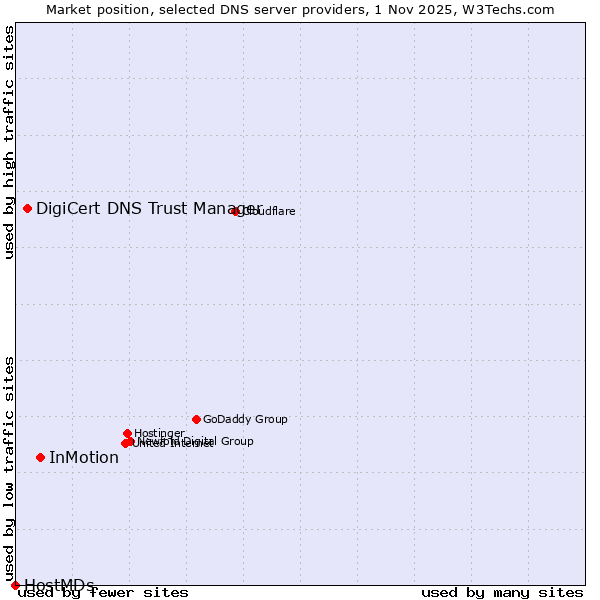Click the 'used by low traffic sites' axis label
This screenshot has width=600, height=600.
coord(10,468)
